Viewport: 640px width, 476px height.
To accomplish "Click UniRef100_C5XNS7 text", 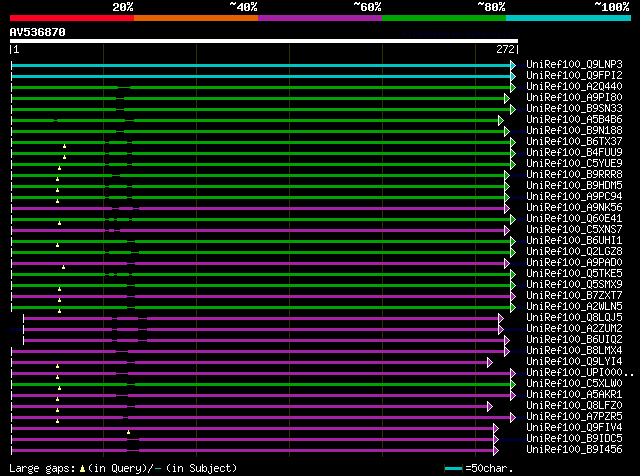I will point(574,230).
